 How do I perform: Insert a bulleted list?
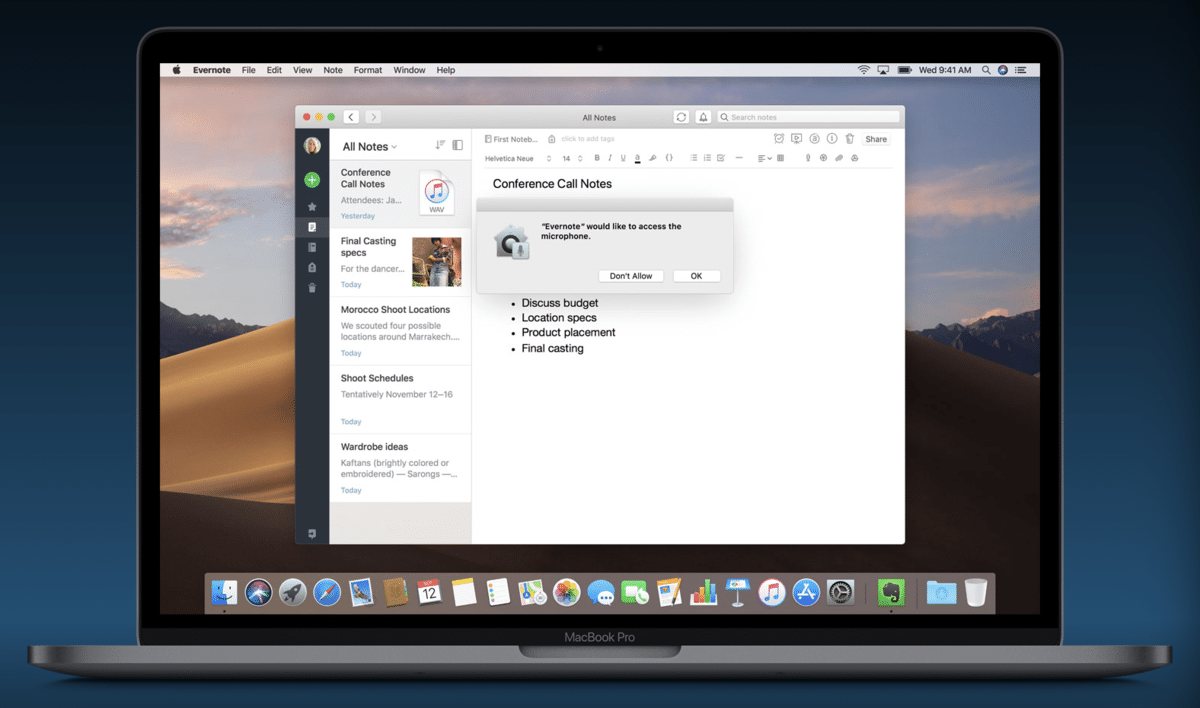point(694,158)
